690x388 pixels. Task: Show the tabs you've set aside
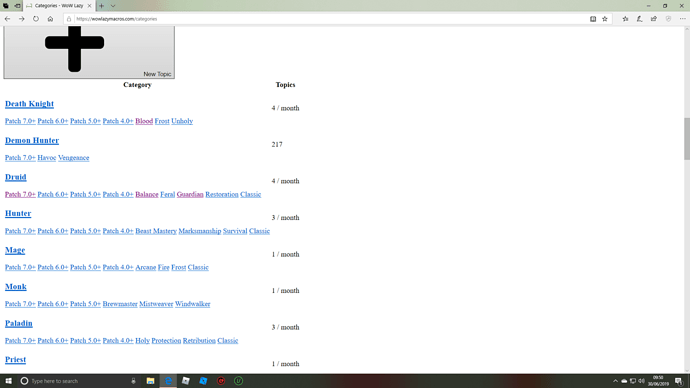pos(6,6)
